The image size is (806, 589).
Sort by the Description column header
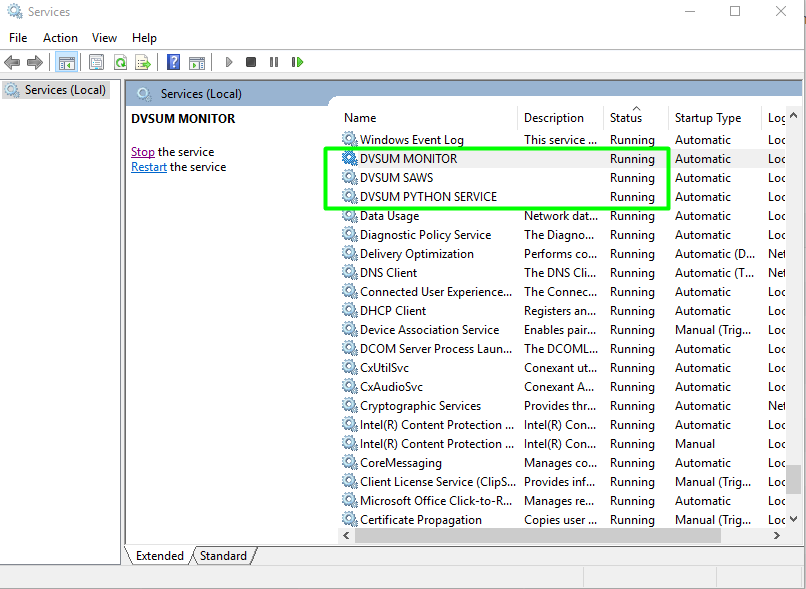click(x=561, y=118)
